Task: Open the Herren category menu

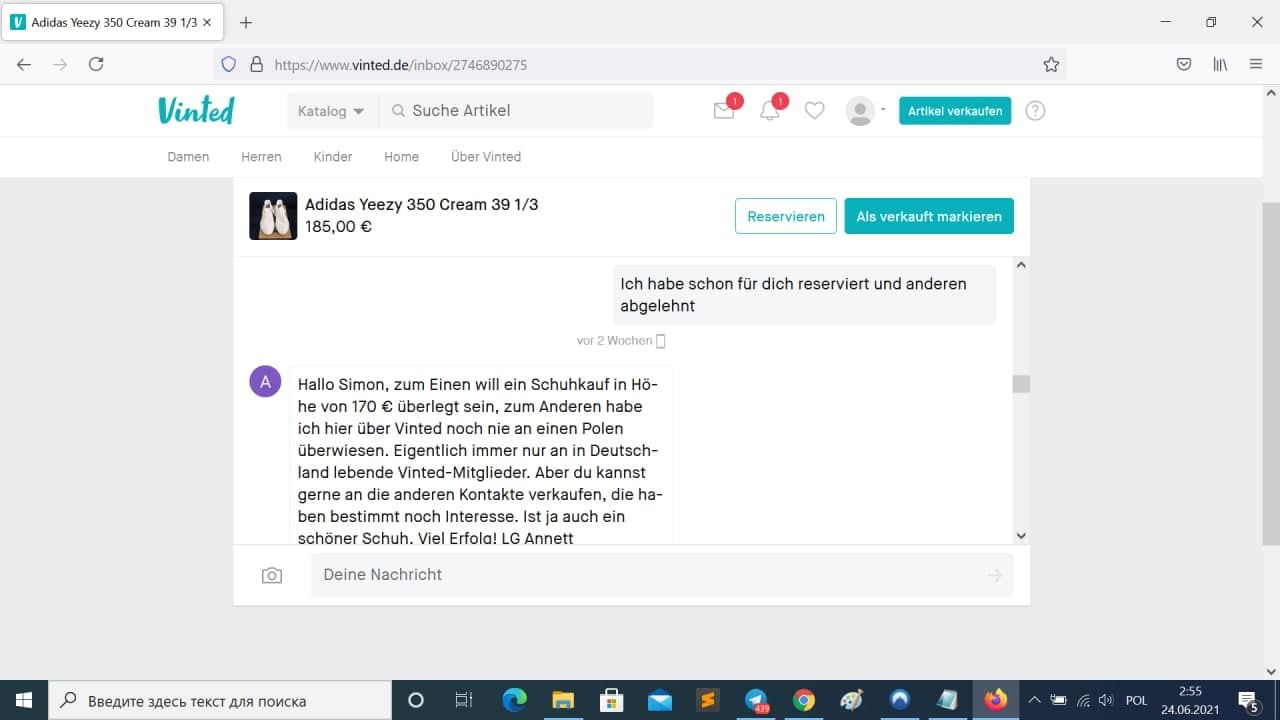Action: tap(261, 157)
